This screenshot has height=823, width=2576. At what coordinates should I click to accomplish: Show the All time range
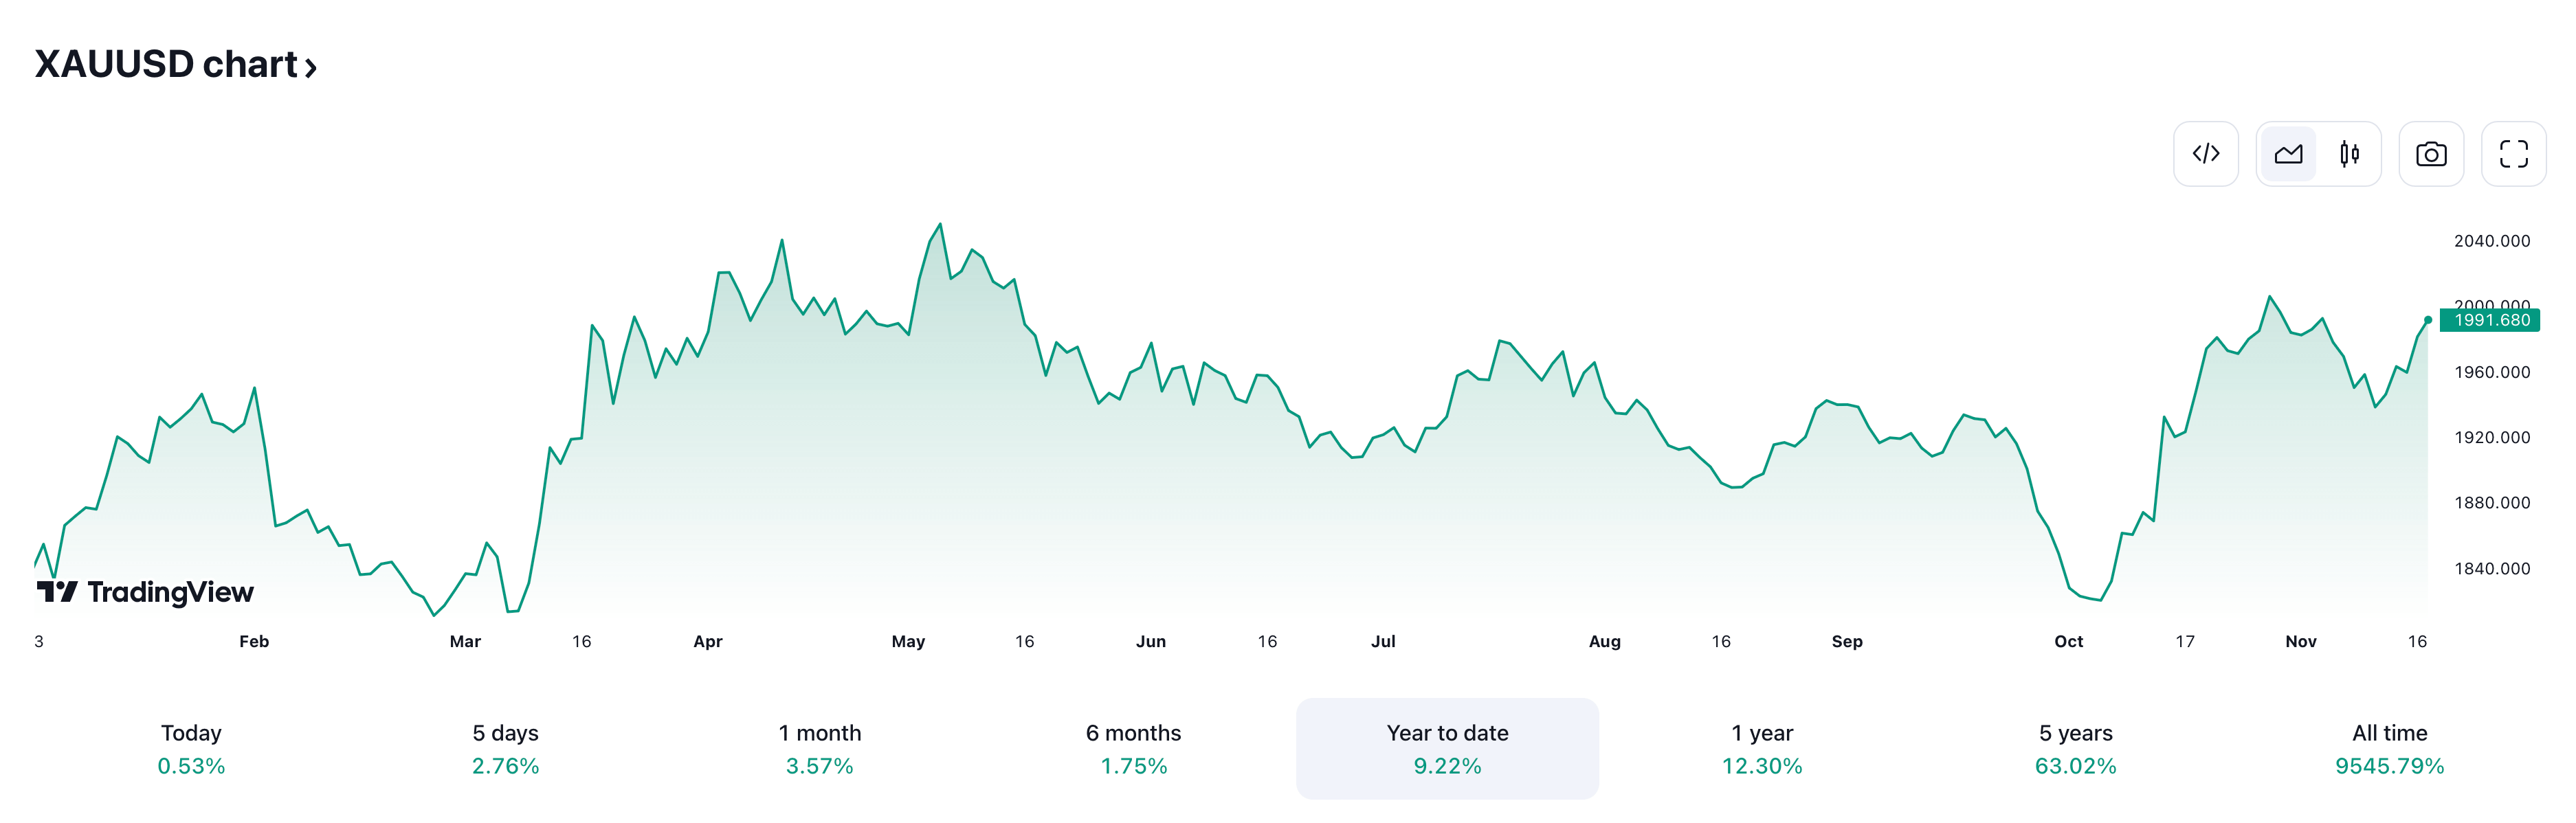(x=2389, y=748)
